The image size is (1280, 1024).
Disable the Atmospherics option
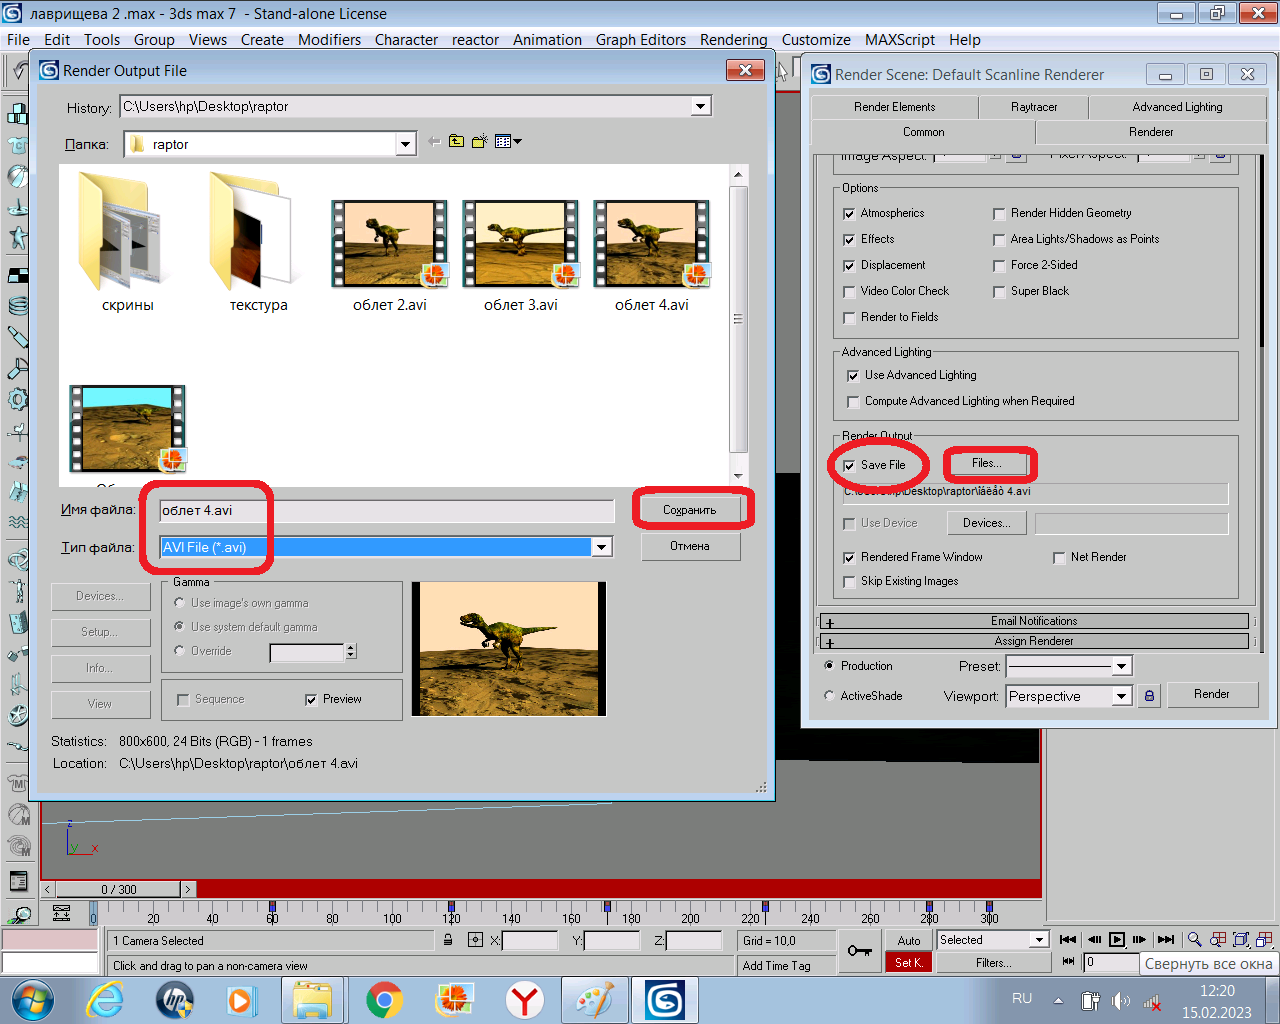tap(849, 214)
